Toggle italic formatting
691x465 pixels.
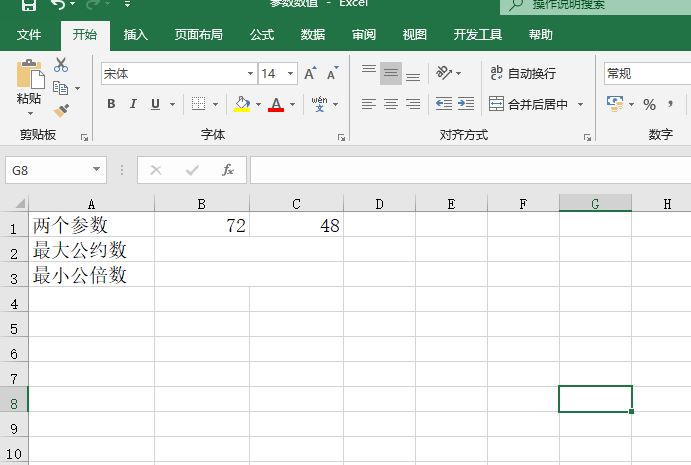133,104
